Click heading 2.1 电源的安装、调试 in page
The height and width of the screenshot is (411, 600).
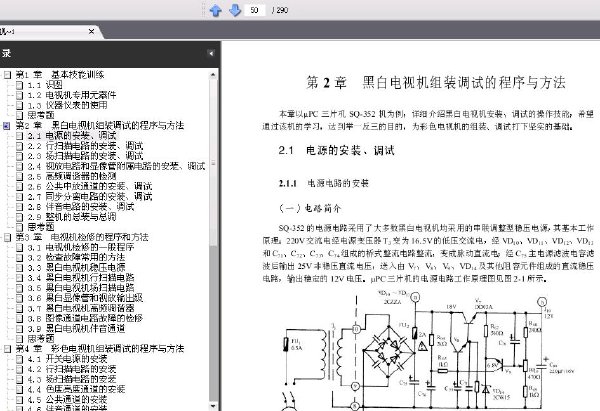pyautogui.click(x=336, y=150)
